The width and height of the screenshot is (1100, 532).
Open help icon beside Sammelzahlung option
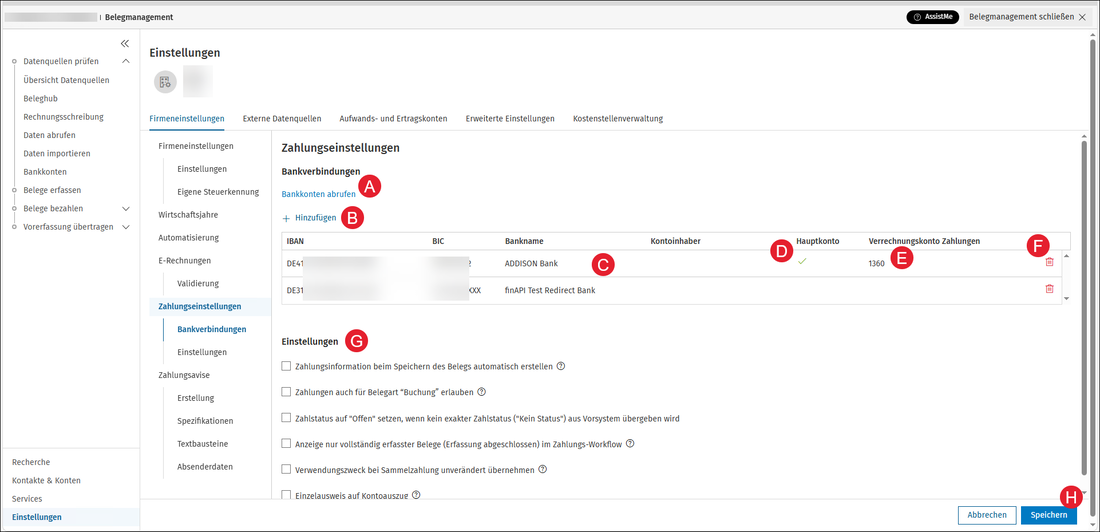click(542, 469)
